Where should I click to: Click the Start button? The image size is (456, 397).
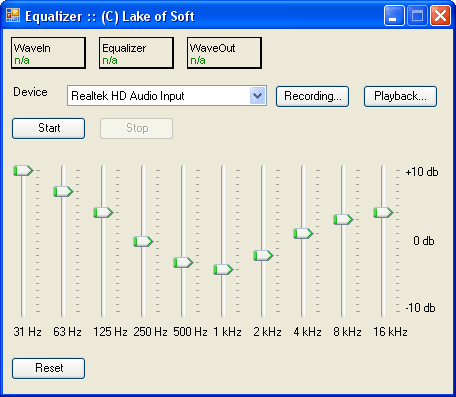coord(49,128)
